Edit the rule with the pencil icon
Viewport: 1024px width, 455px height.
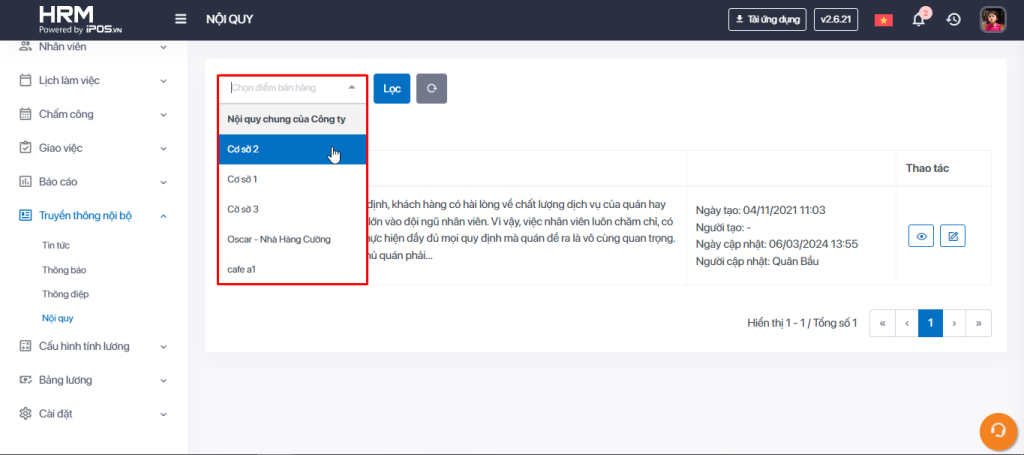point(953,236)
